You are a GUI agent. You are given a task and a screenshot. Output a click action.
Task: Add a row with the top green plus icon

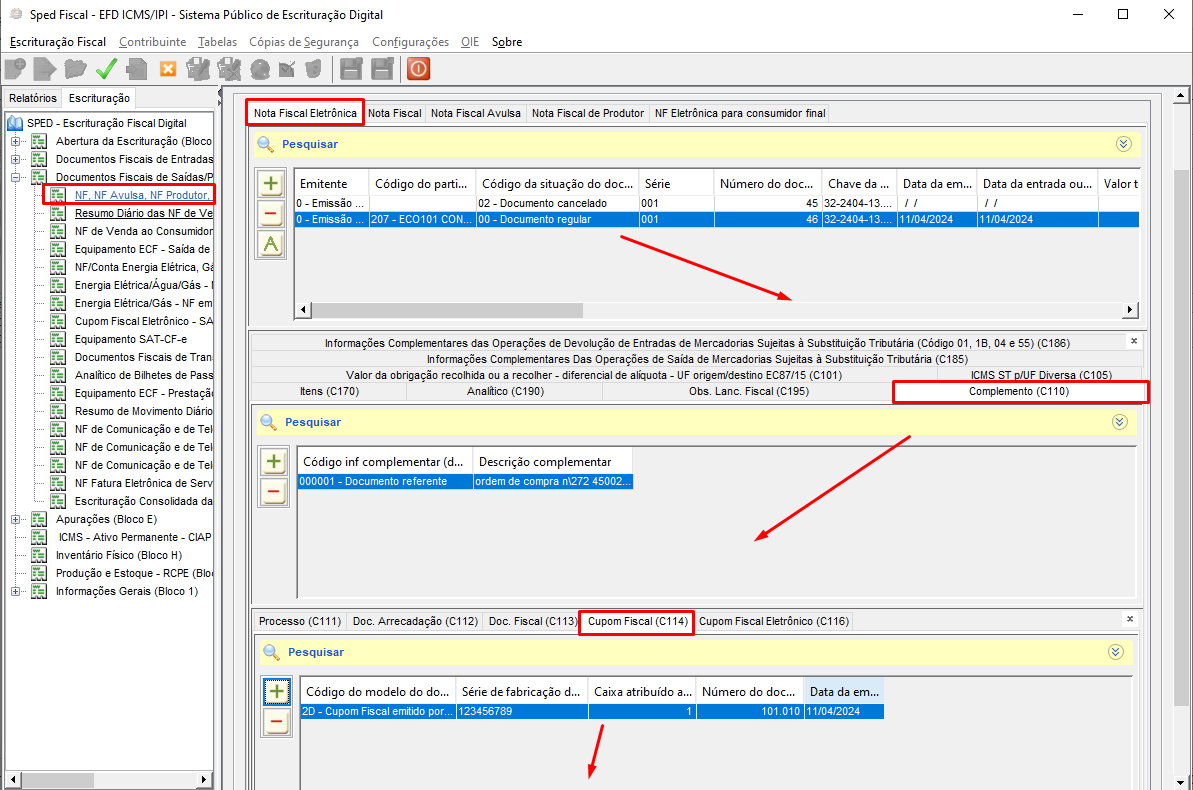270,184
